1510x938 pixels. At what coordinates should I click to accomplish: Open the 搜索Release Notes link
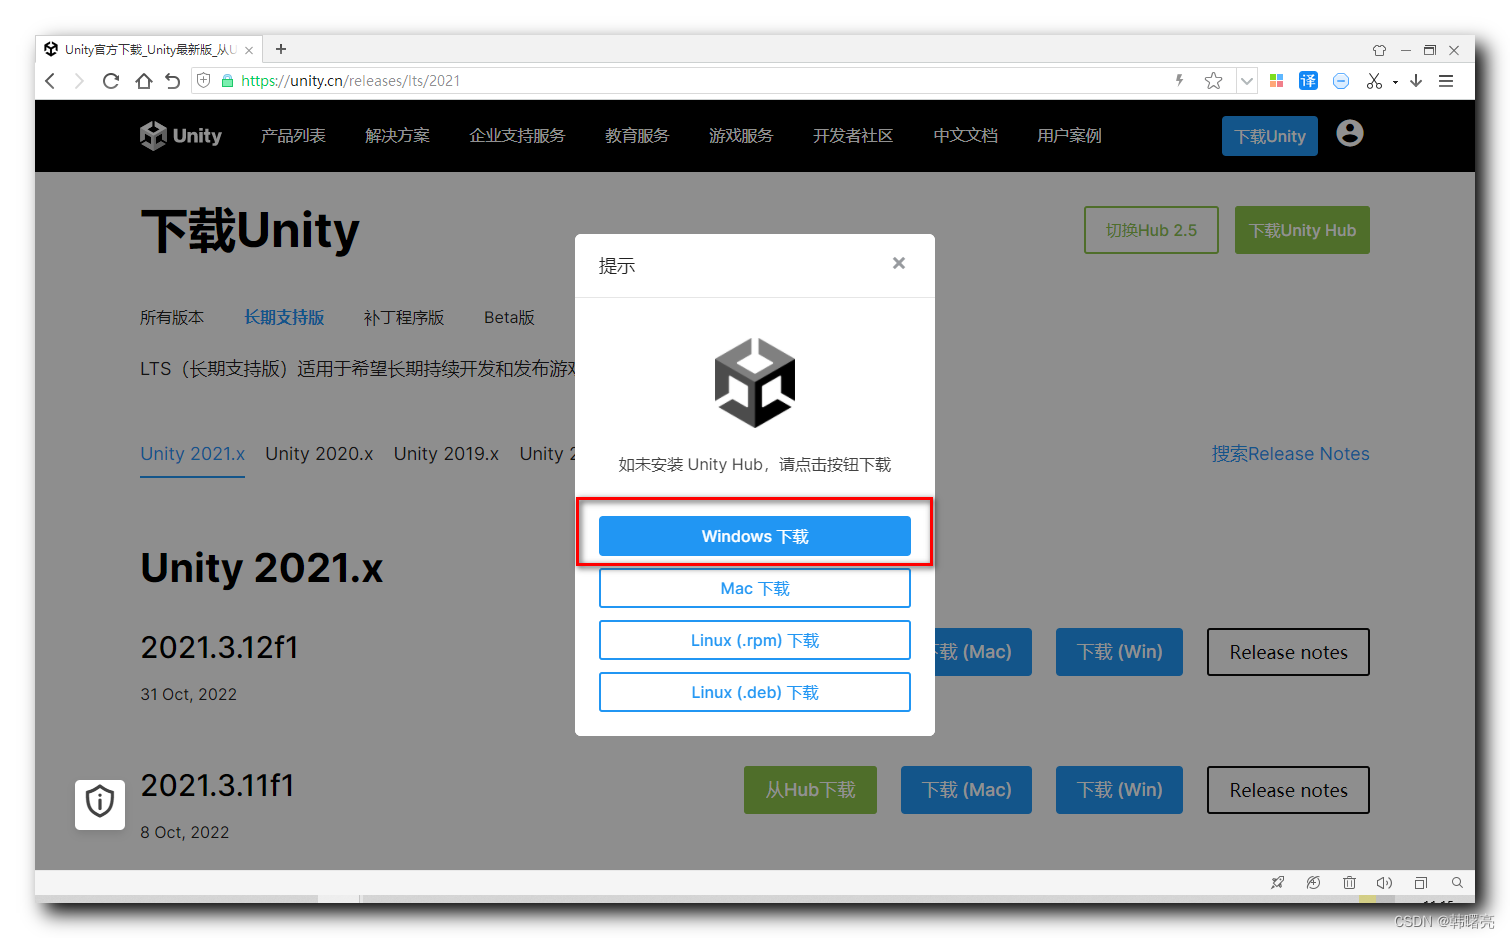point(1290,454)
